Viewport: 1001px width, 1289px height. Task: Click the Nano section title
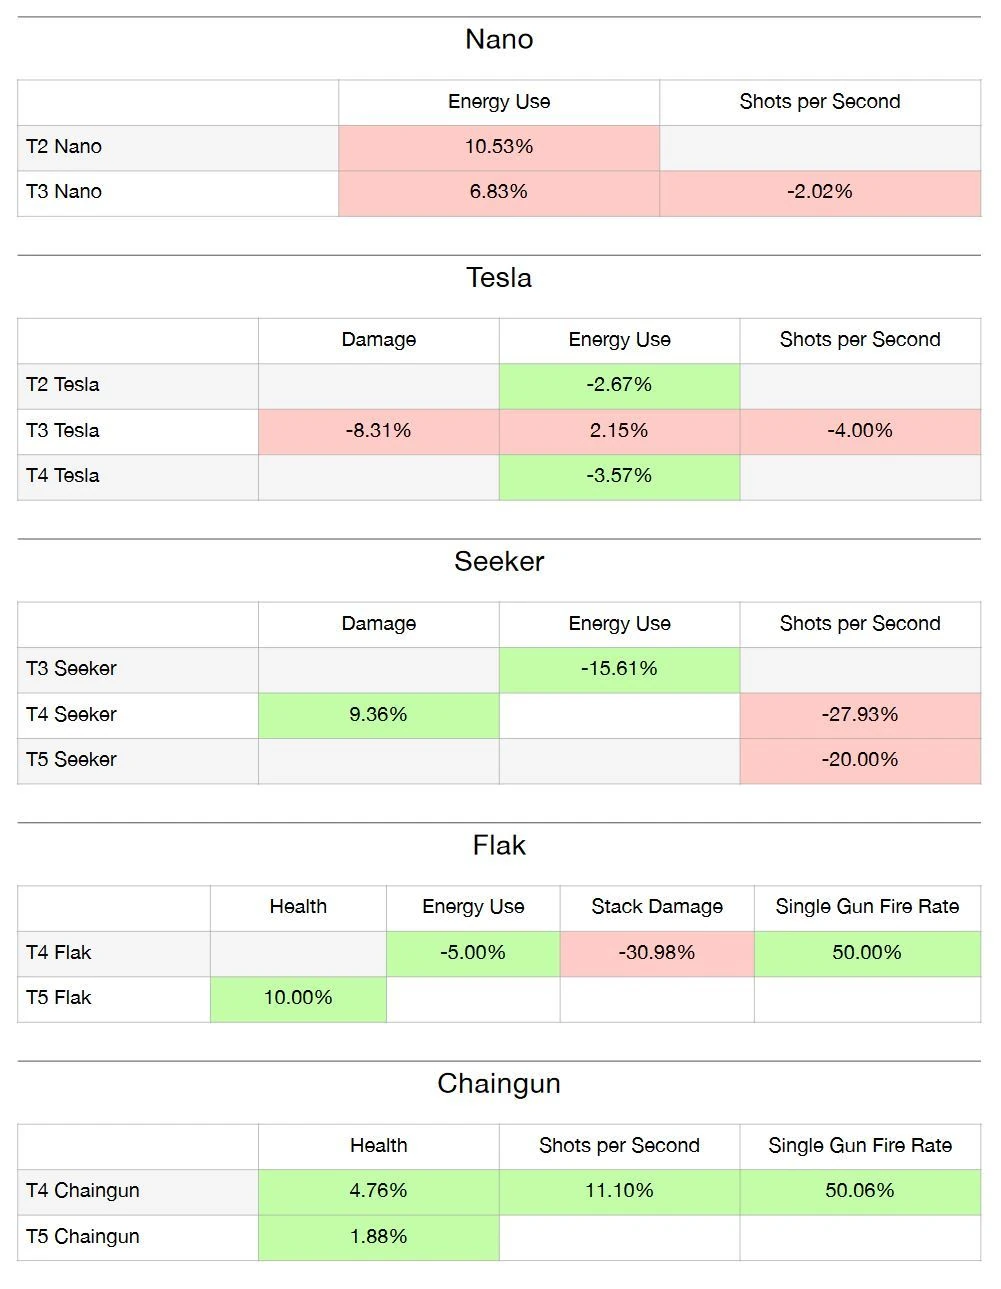point(499,39)
